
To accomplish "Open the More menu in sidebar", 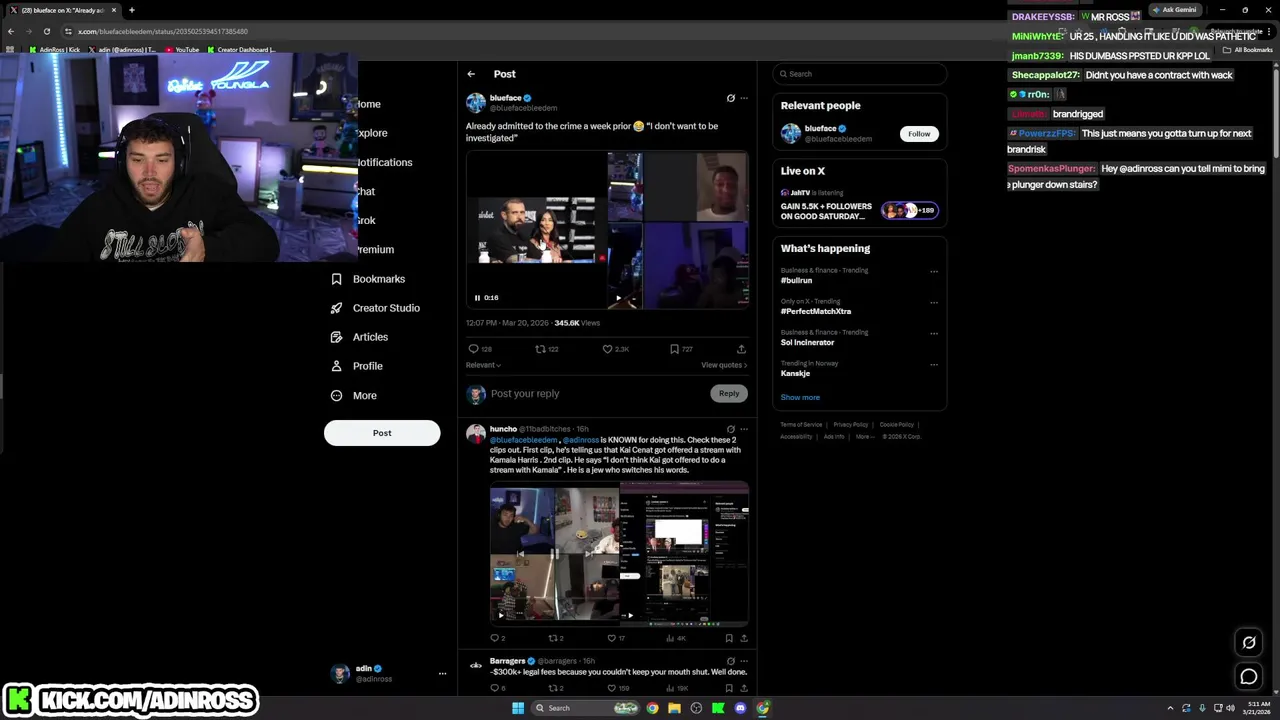I will (354, 395).
